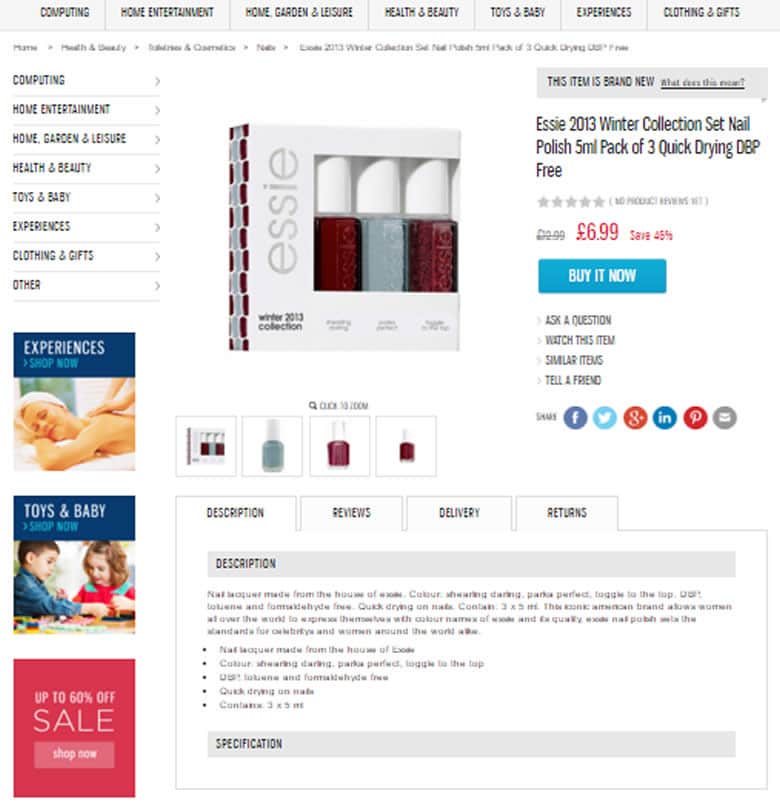Screen dimensions: 780x808
Task: Share on LinkedIn icon
Action: pos(665,417)
